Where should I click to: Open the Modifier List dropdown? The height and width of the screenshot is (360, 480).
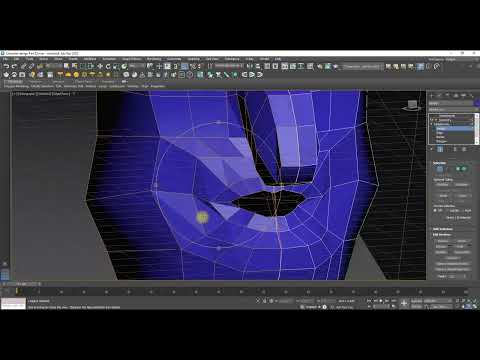(452, 110)
